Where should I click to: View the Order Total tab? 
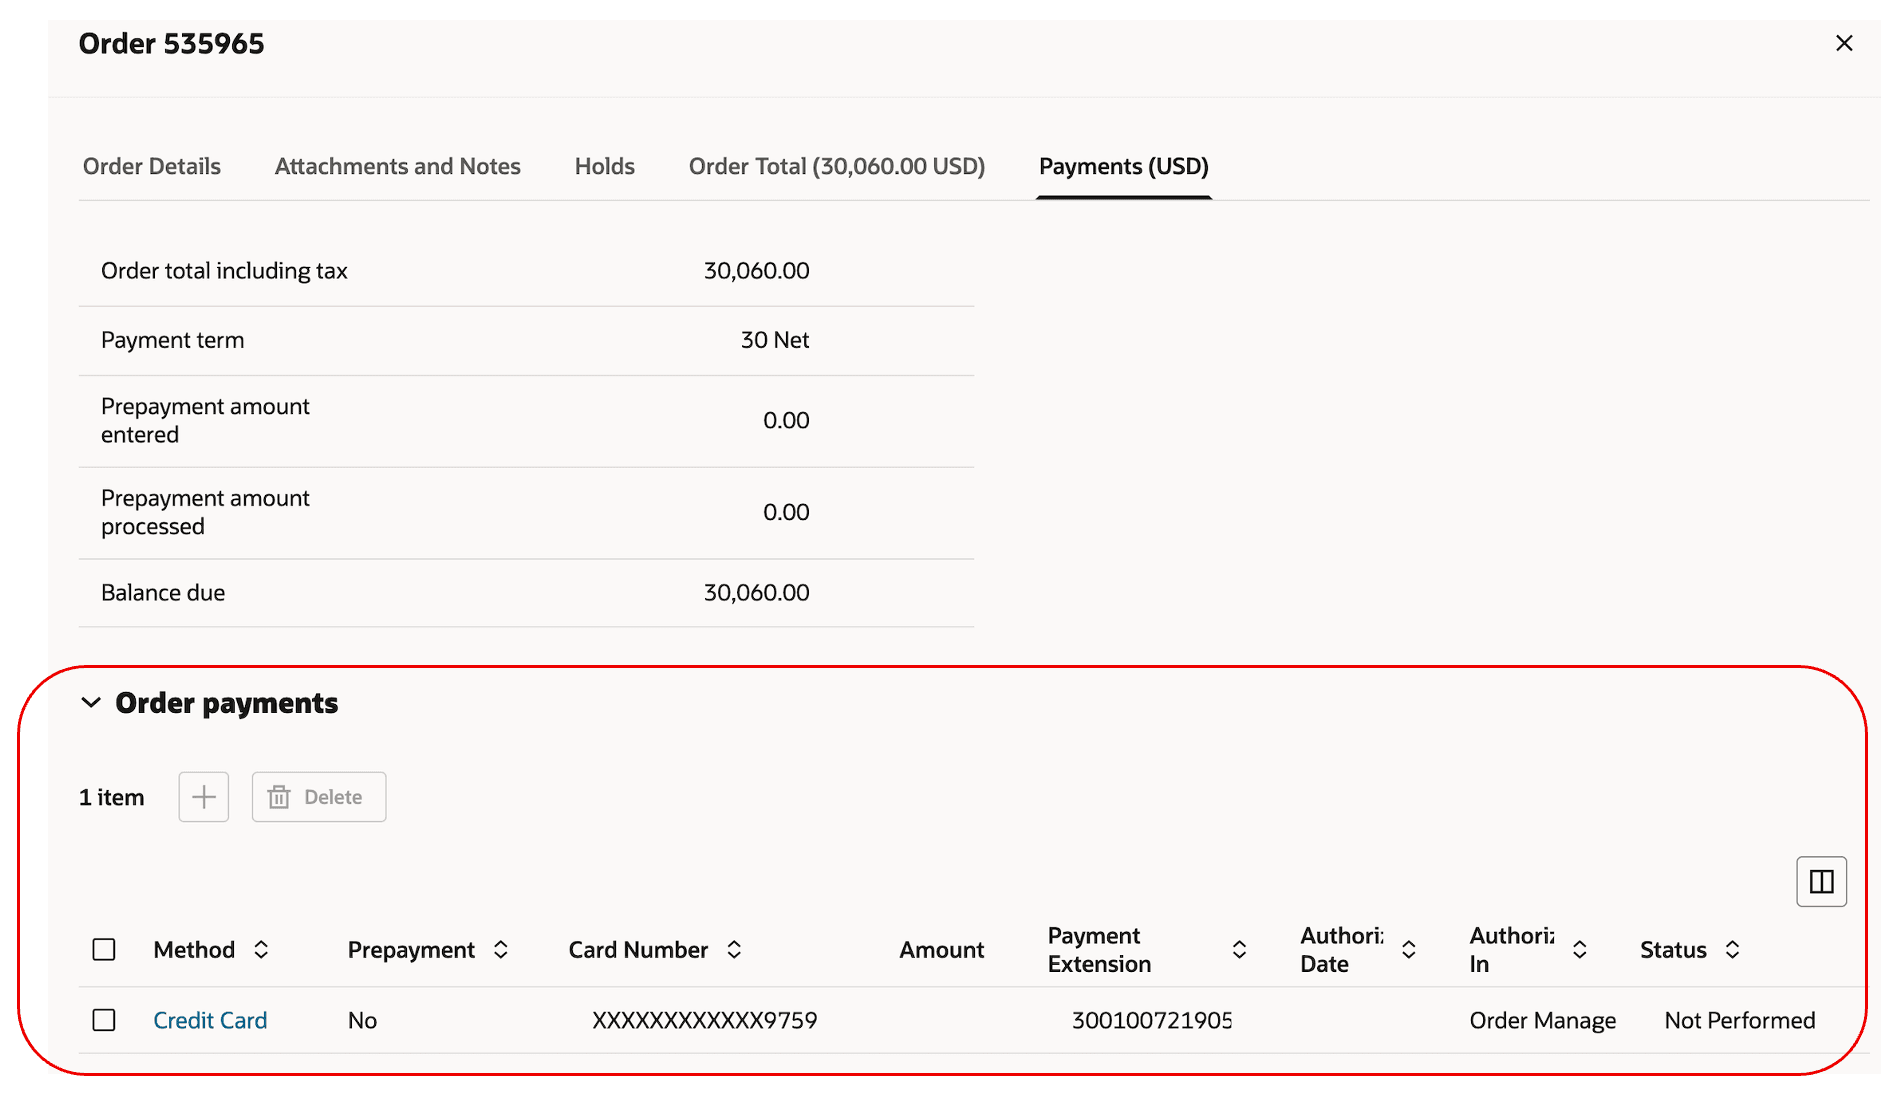(836, 166)
